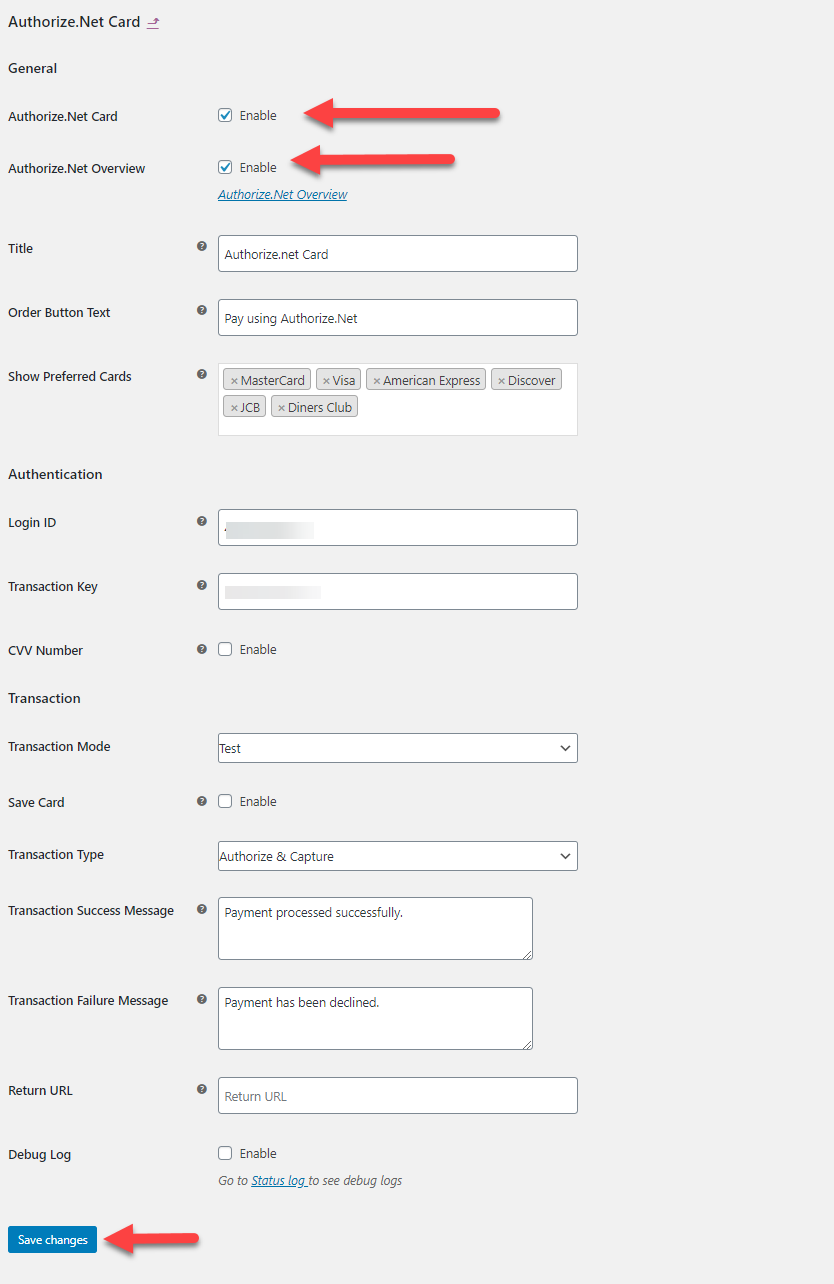Viewport: 834px width, 1284px height.
Task: Open the Status log link
Action: pos(279,1180)
